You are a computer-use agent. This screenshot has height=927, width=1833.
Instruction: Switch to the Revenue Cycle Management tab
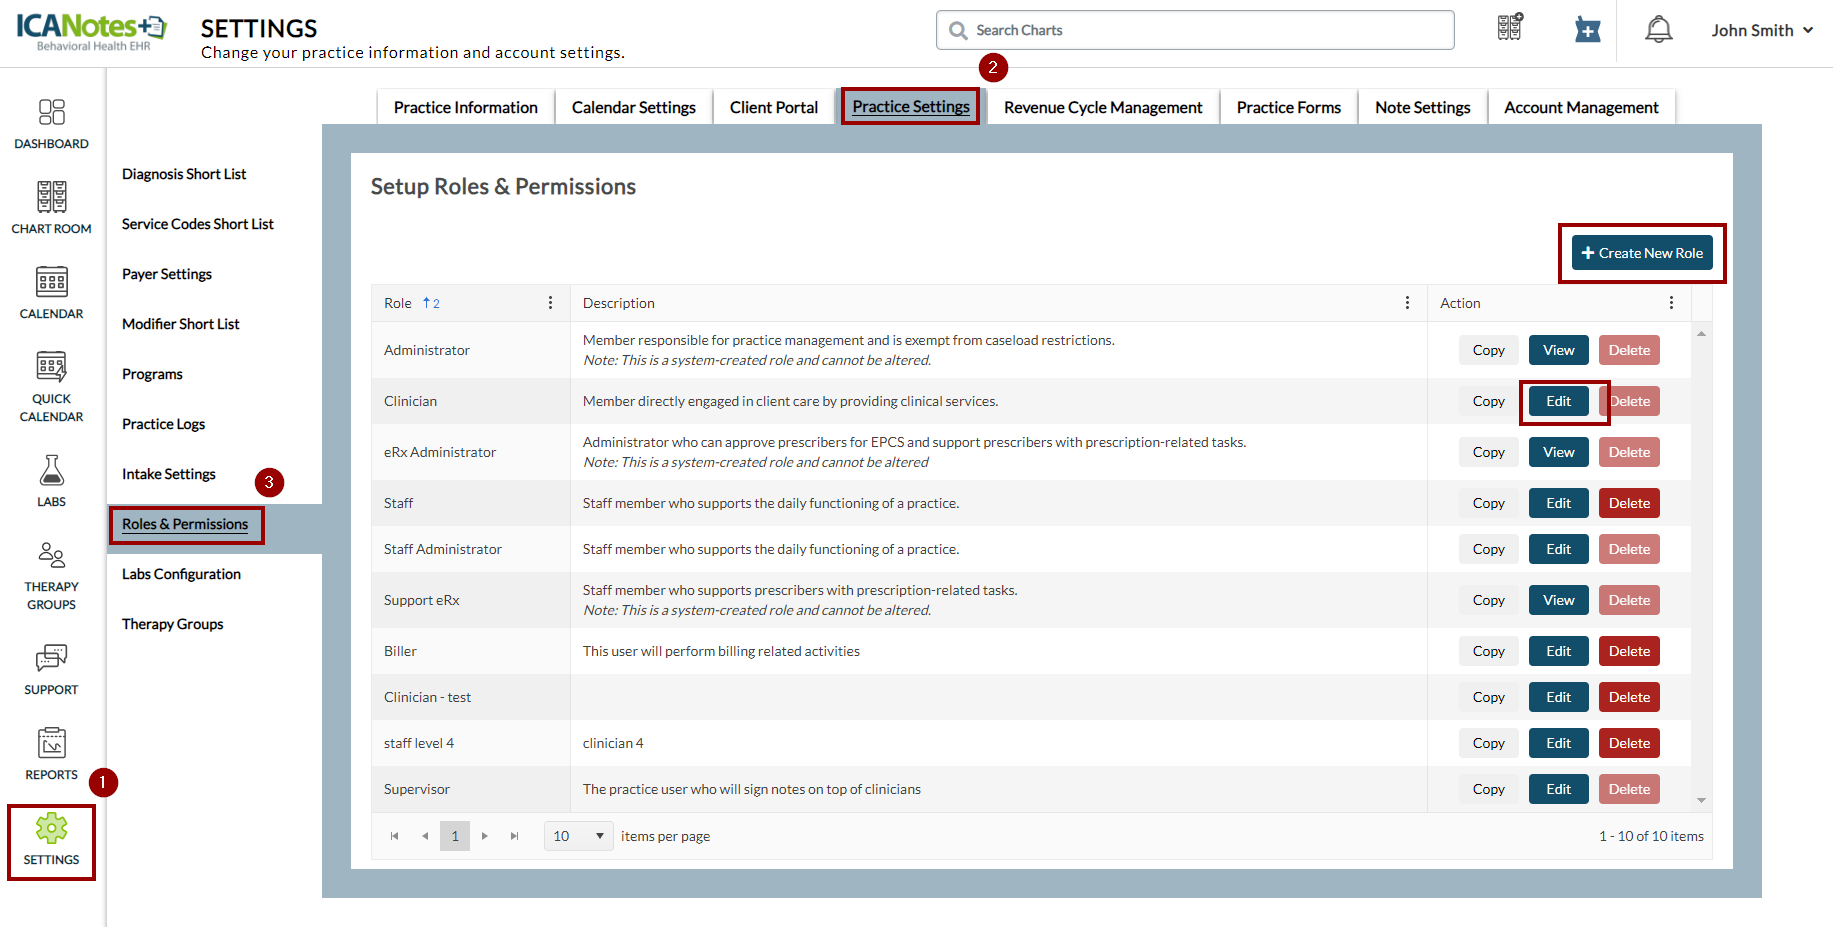click(1102, 107)
